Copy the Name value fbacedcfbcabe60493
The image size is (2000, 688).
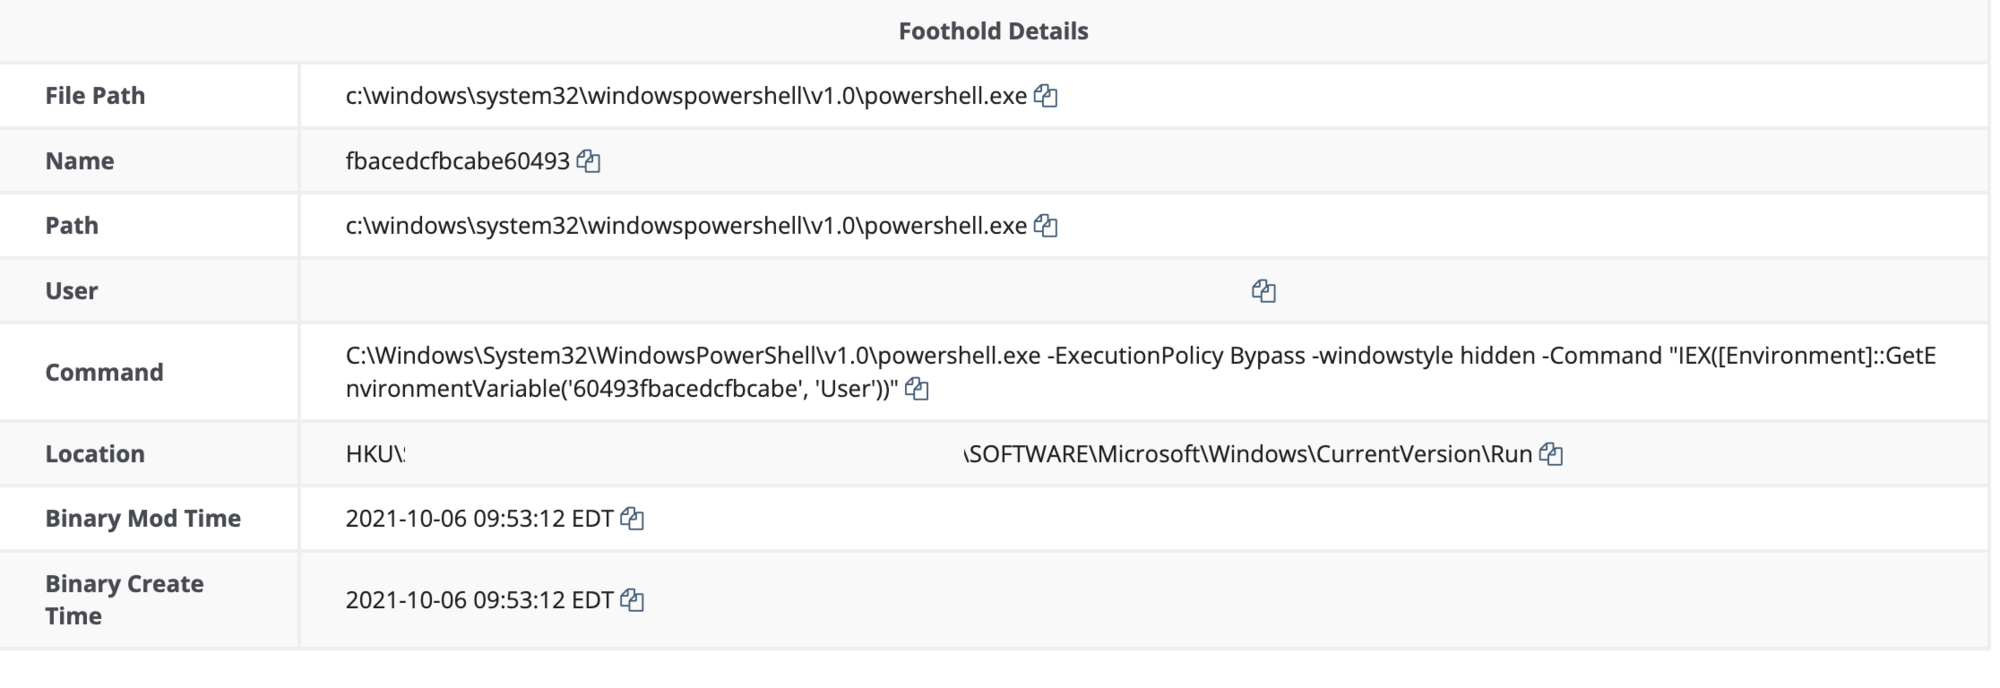pos(589,161)
